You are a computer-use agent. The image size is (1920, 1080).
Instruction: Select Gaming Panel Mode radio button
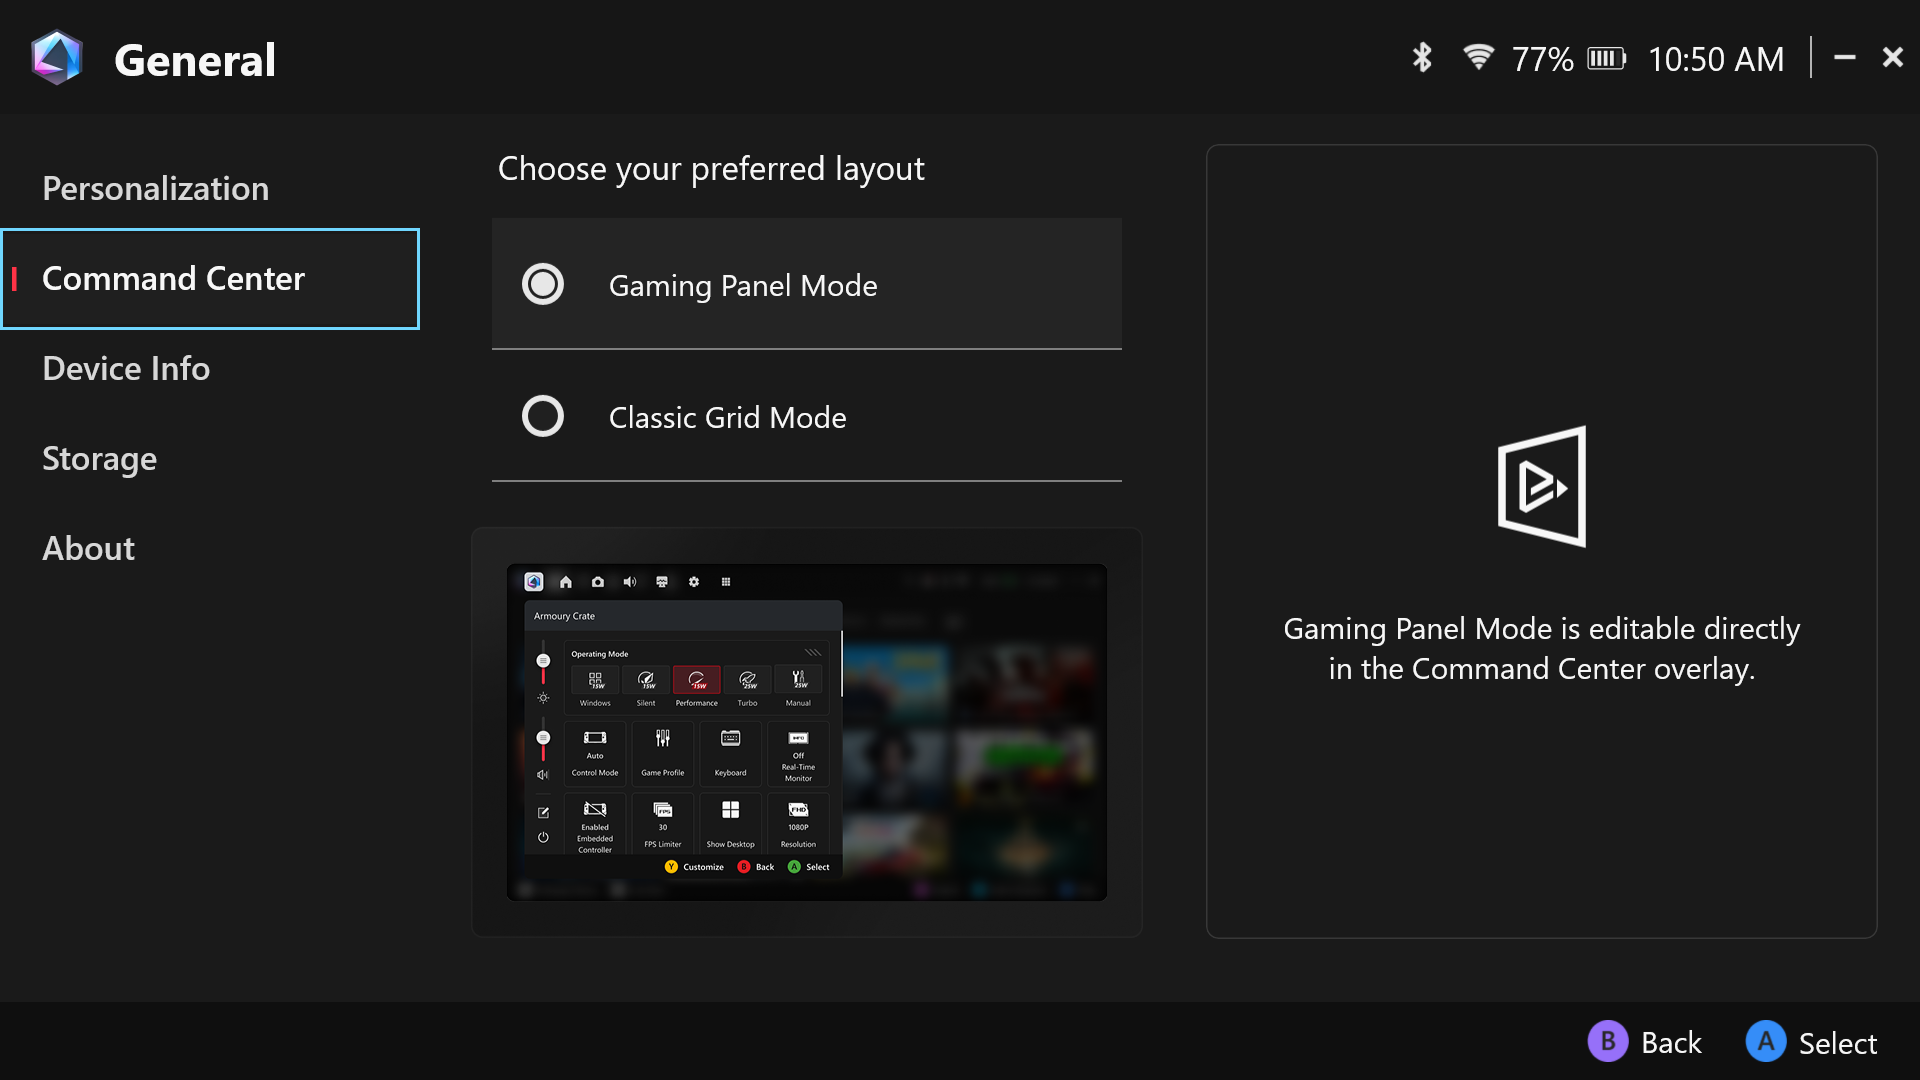coord(543,285)
